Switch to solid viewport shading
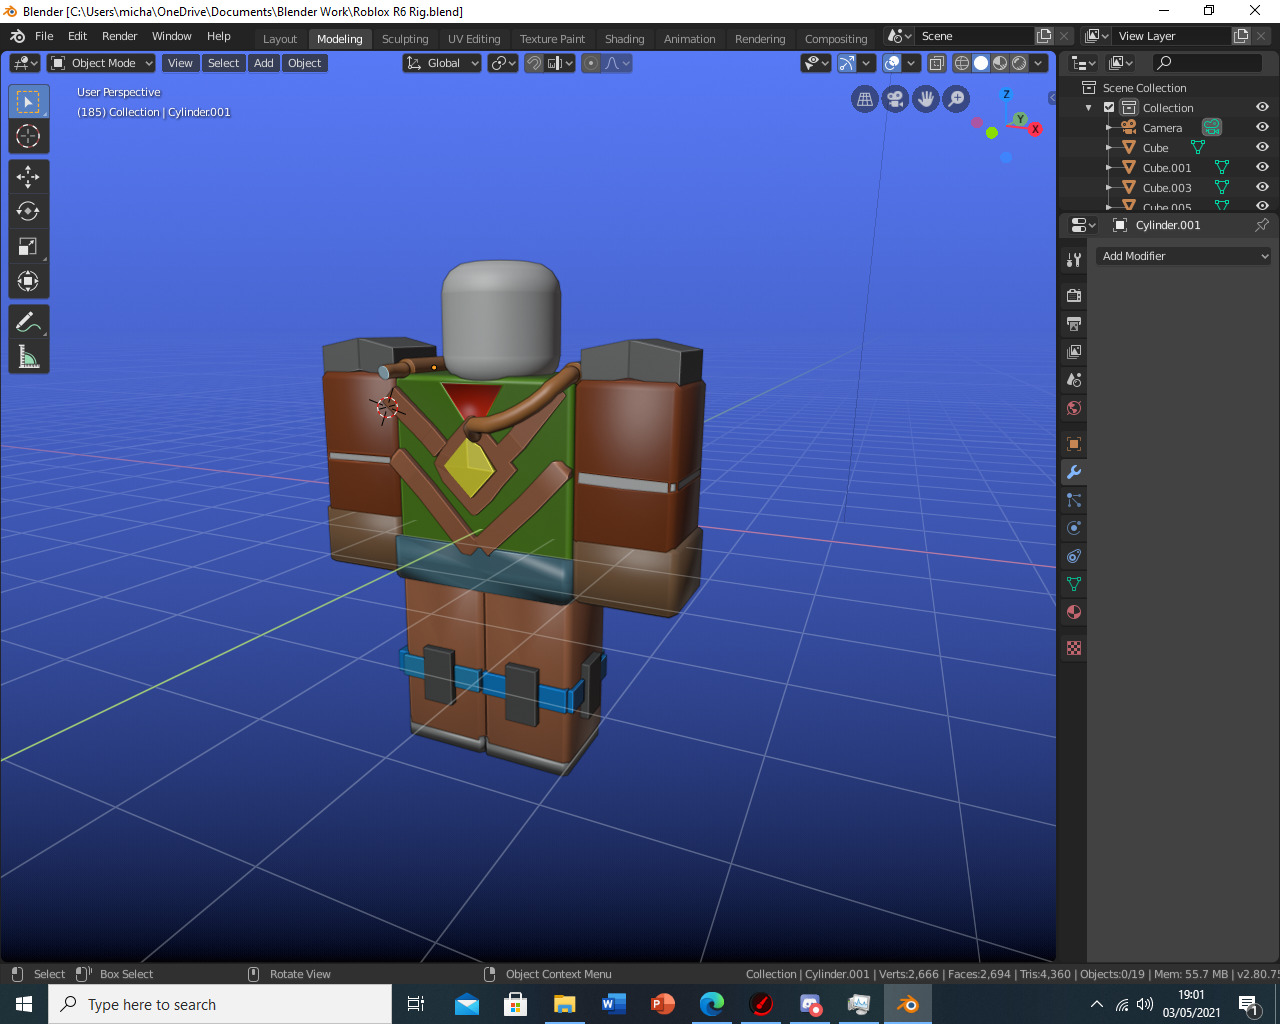The width and height of the screenshot is (1280, 1024). [981, 63]
